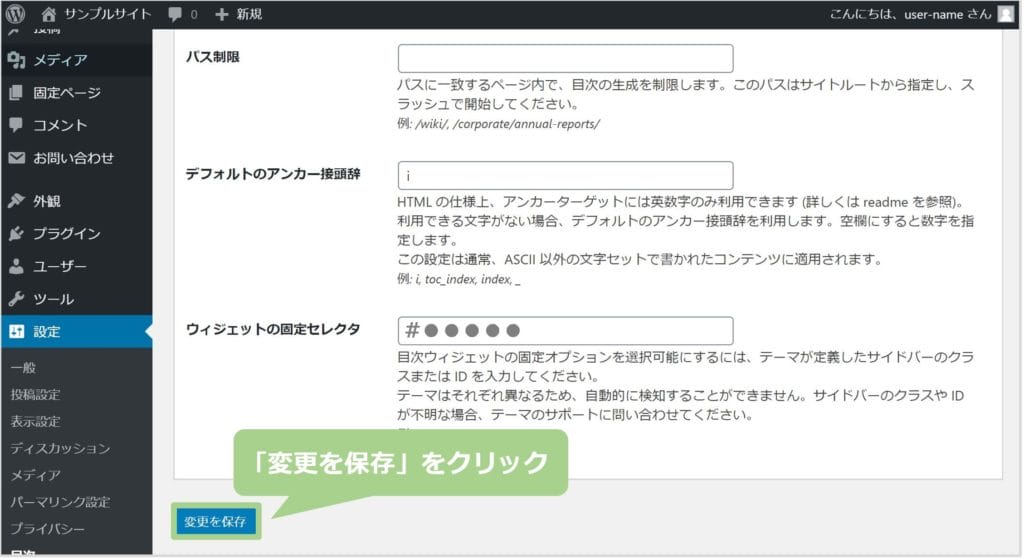Open the user avatar icon
The width and height of the screenshot is (1024, 559).
(1005, 14)
